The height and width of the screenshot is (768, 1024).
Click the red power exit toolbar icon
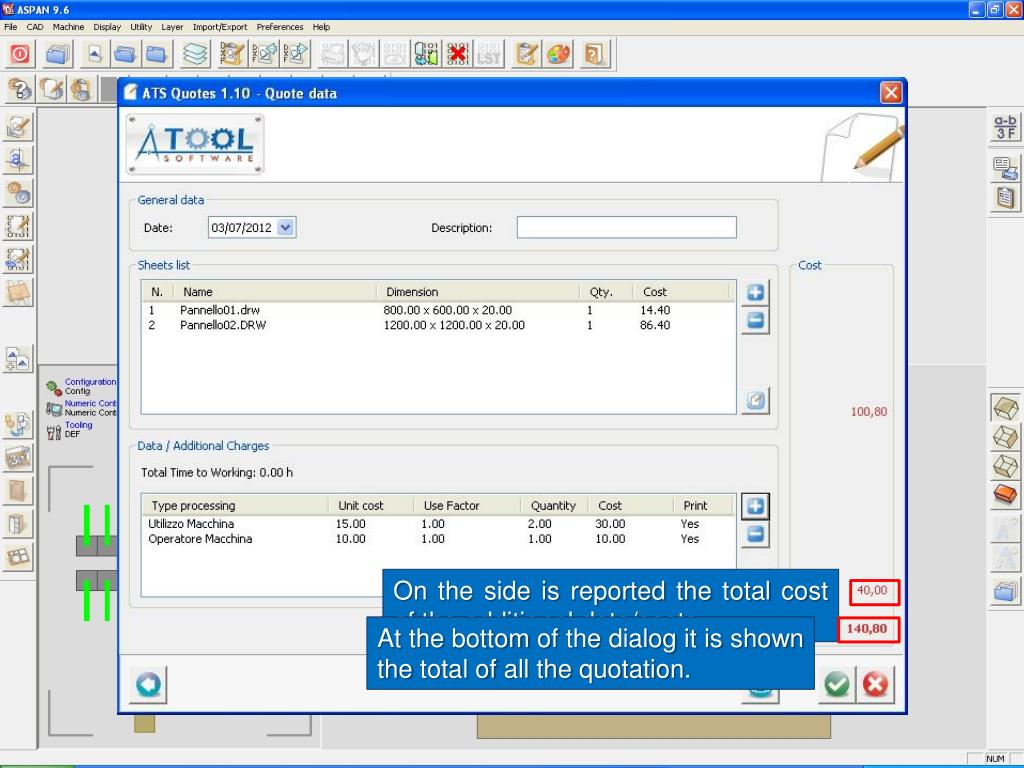point(20,54)
